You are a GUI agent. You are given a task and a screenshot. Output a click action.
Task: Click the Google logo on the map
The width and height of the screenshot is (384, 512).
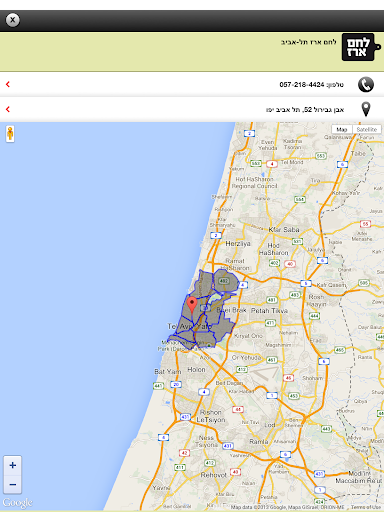click(x=18, y=503)
